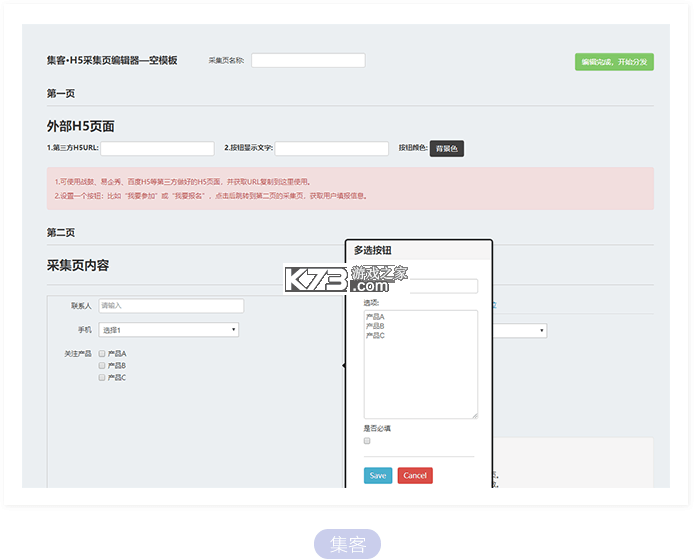
Task: Click the Save button in popup
Action: [378, 475]
